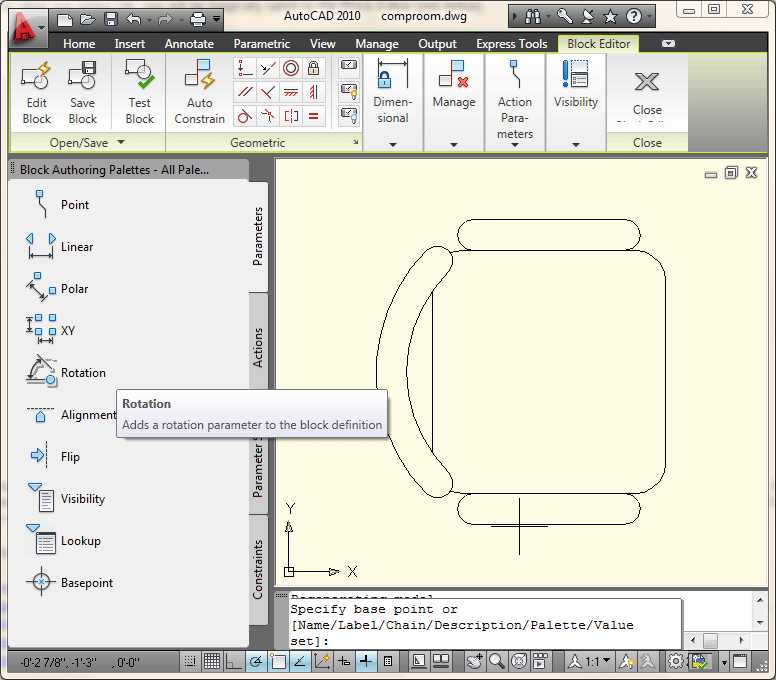Image resolution: width=776 pixels, height=680 pixels.
Task: Apply the Perpendicular constraint
Action: (268, 92)
